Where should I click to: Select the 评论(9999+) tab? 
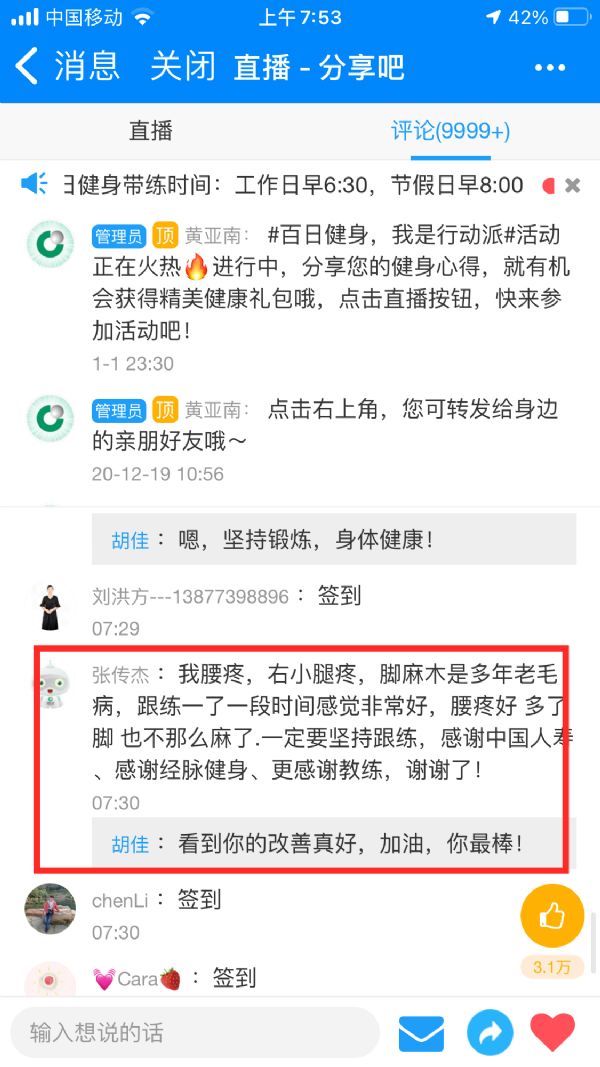450,131
